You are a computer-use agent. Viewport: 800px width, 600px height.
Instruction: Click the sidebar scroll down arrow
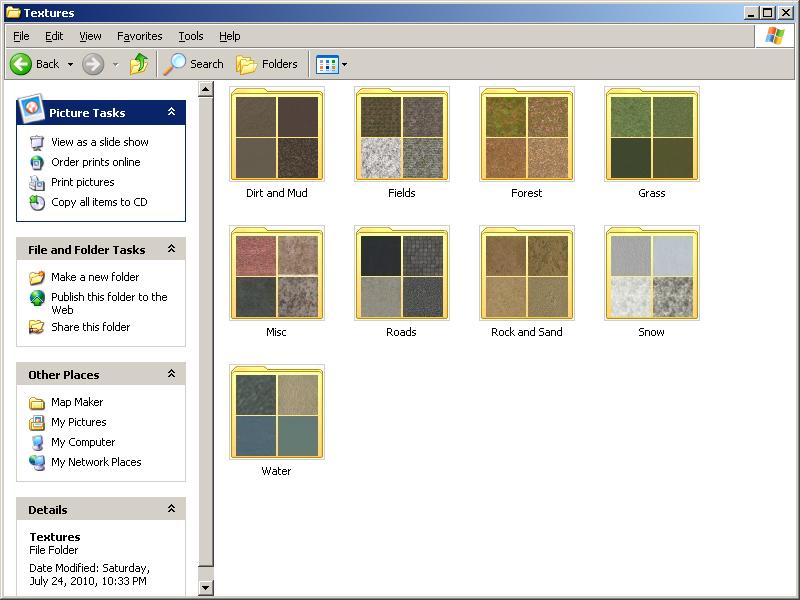206,588
